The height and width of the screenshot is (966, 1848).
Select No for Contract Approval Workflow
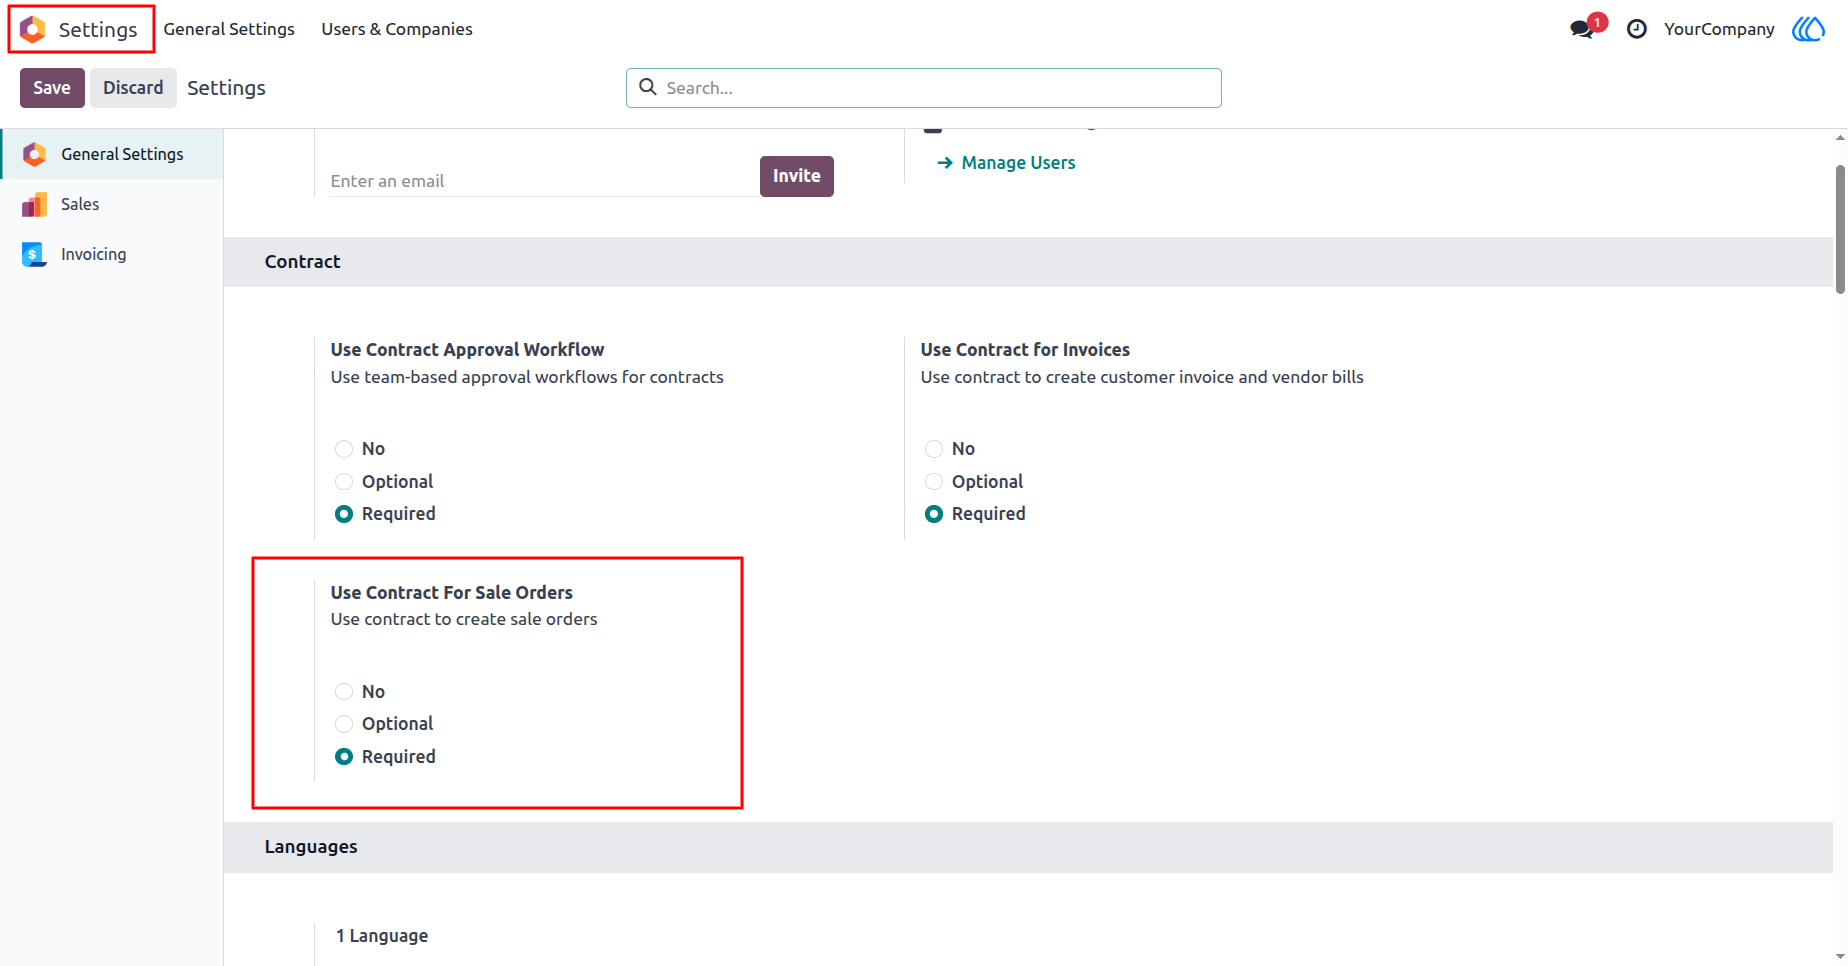[x=344, y=449]
